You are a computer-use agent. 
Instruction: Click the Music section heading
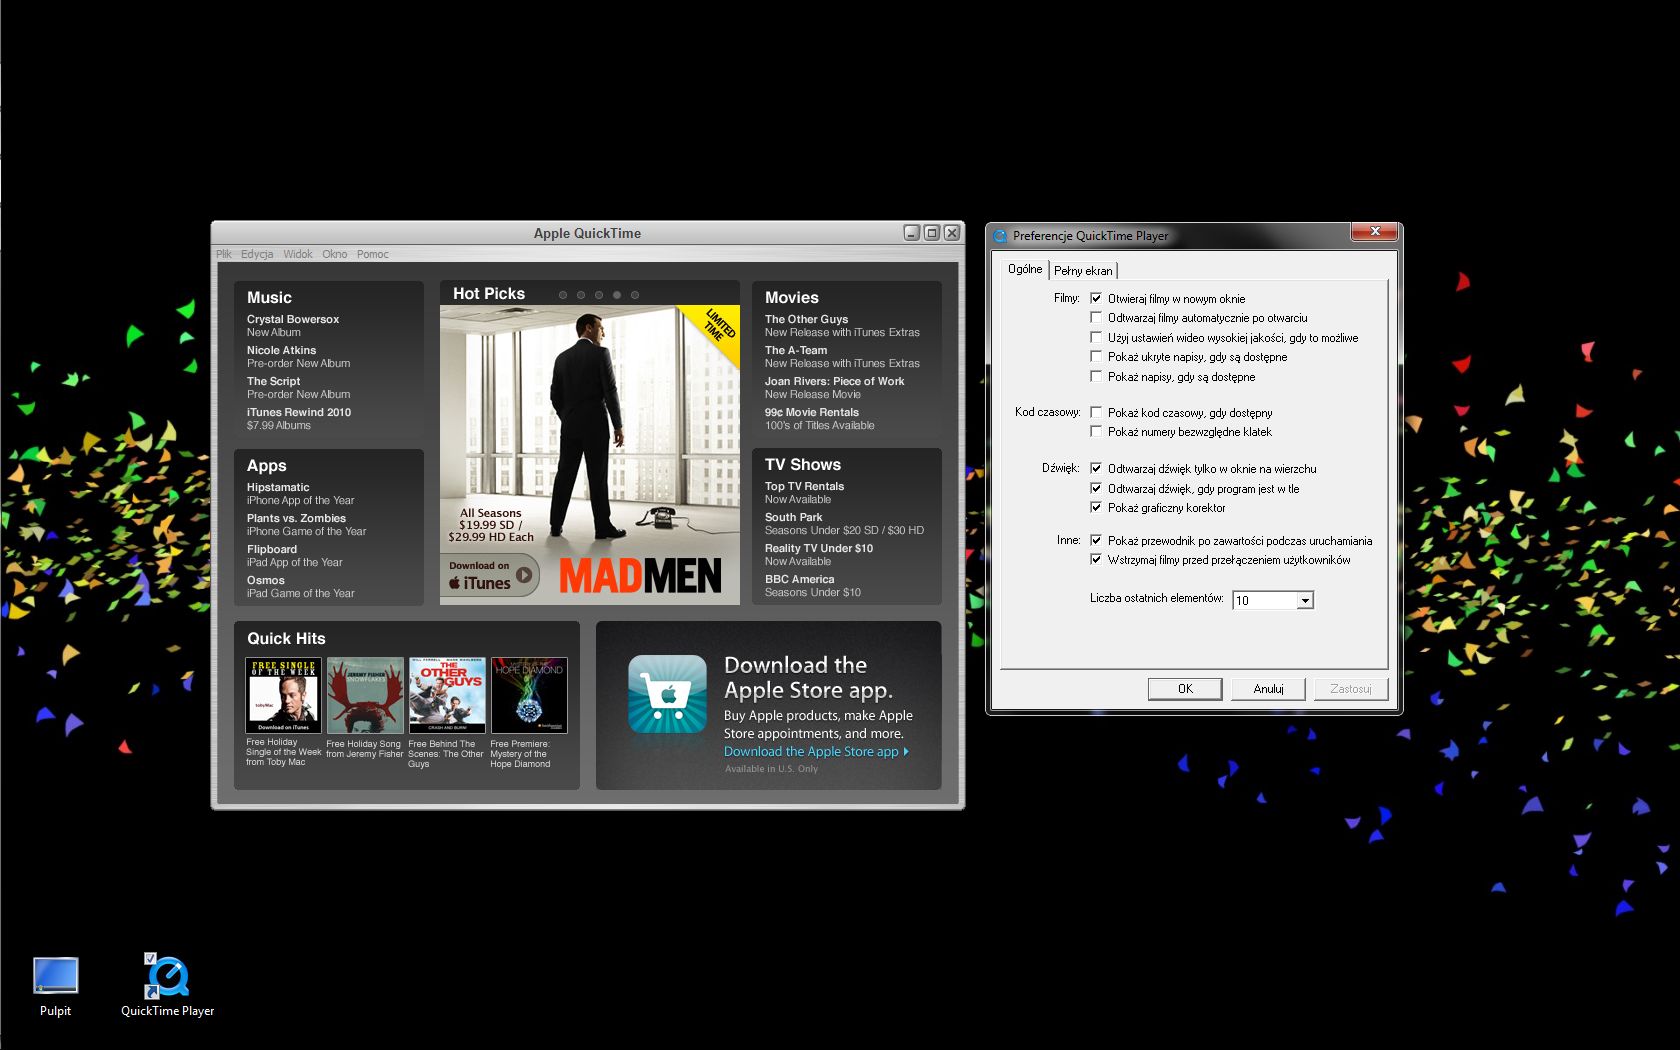click(269, 297)
